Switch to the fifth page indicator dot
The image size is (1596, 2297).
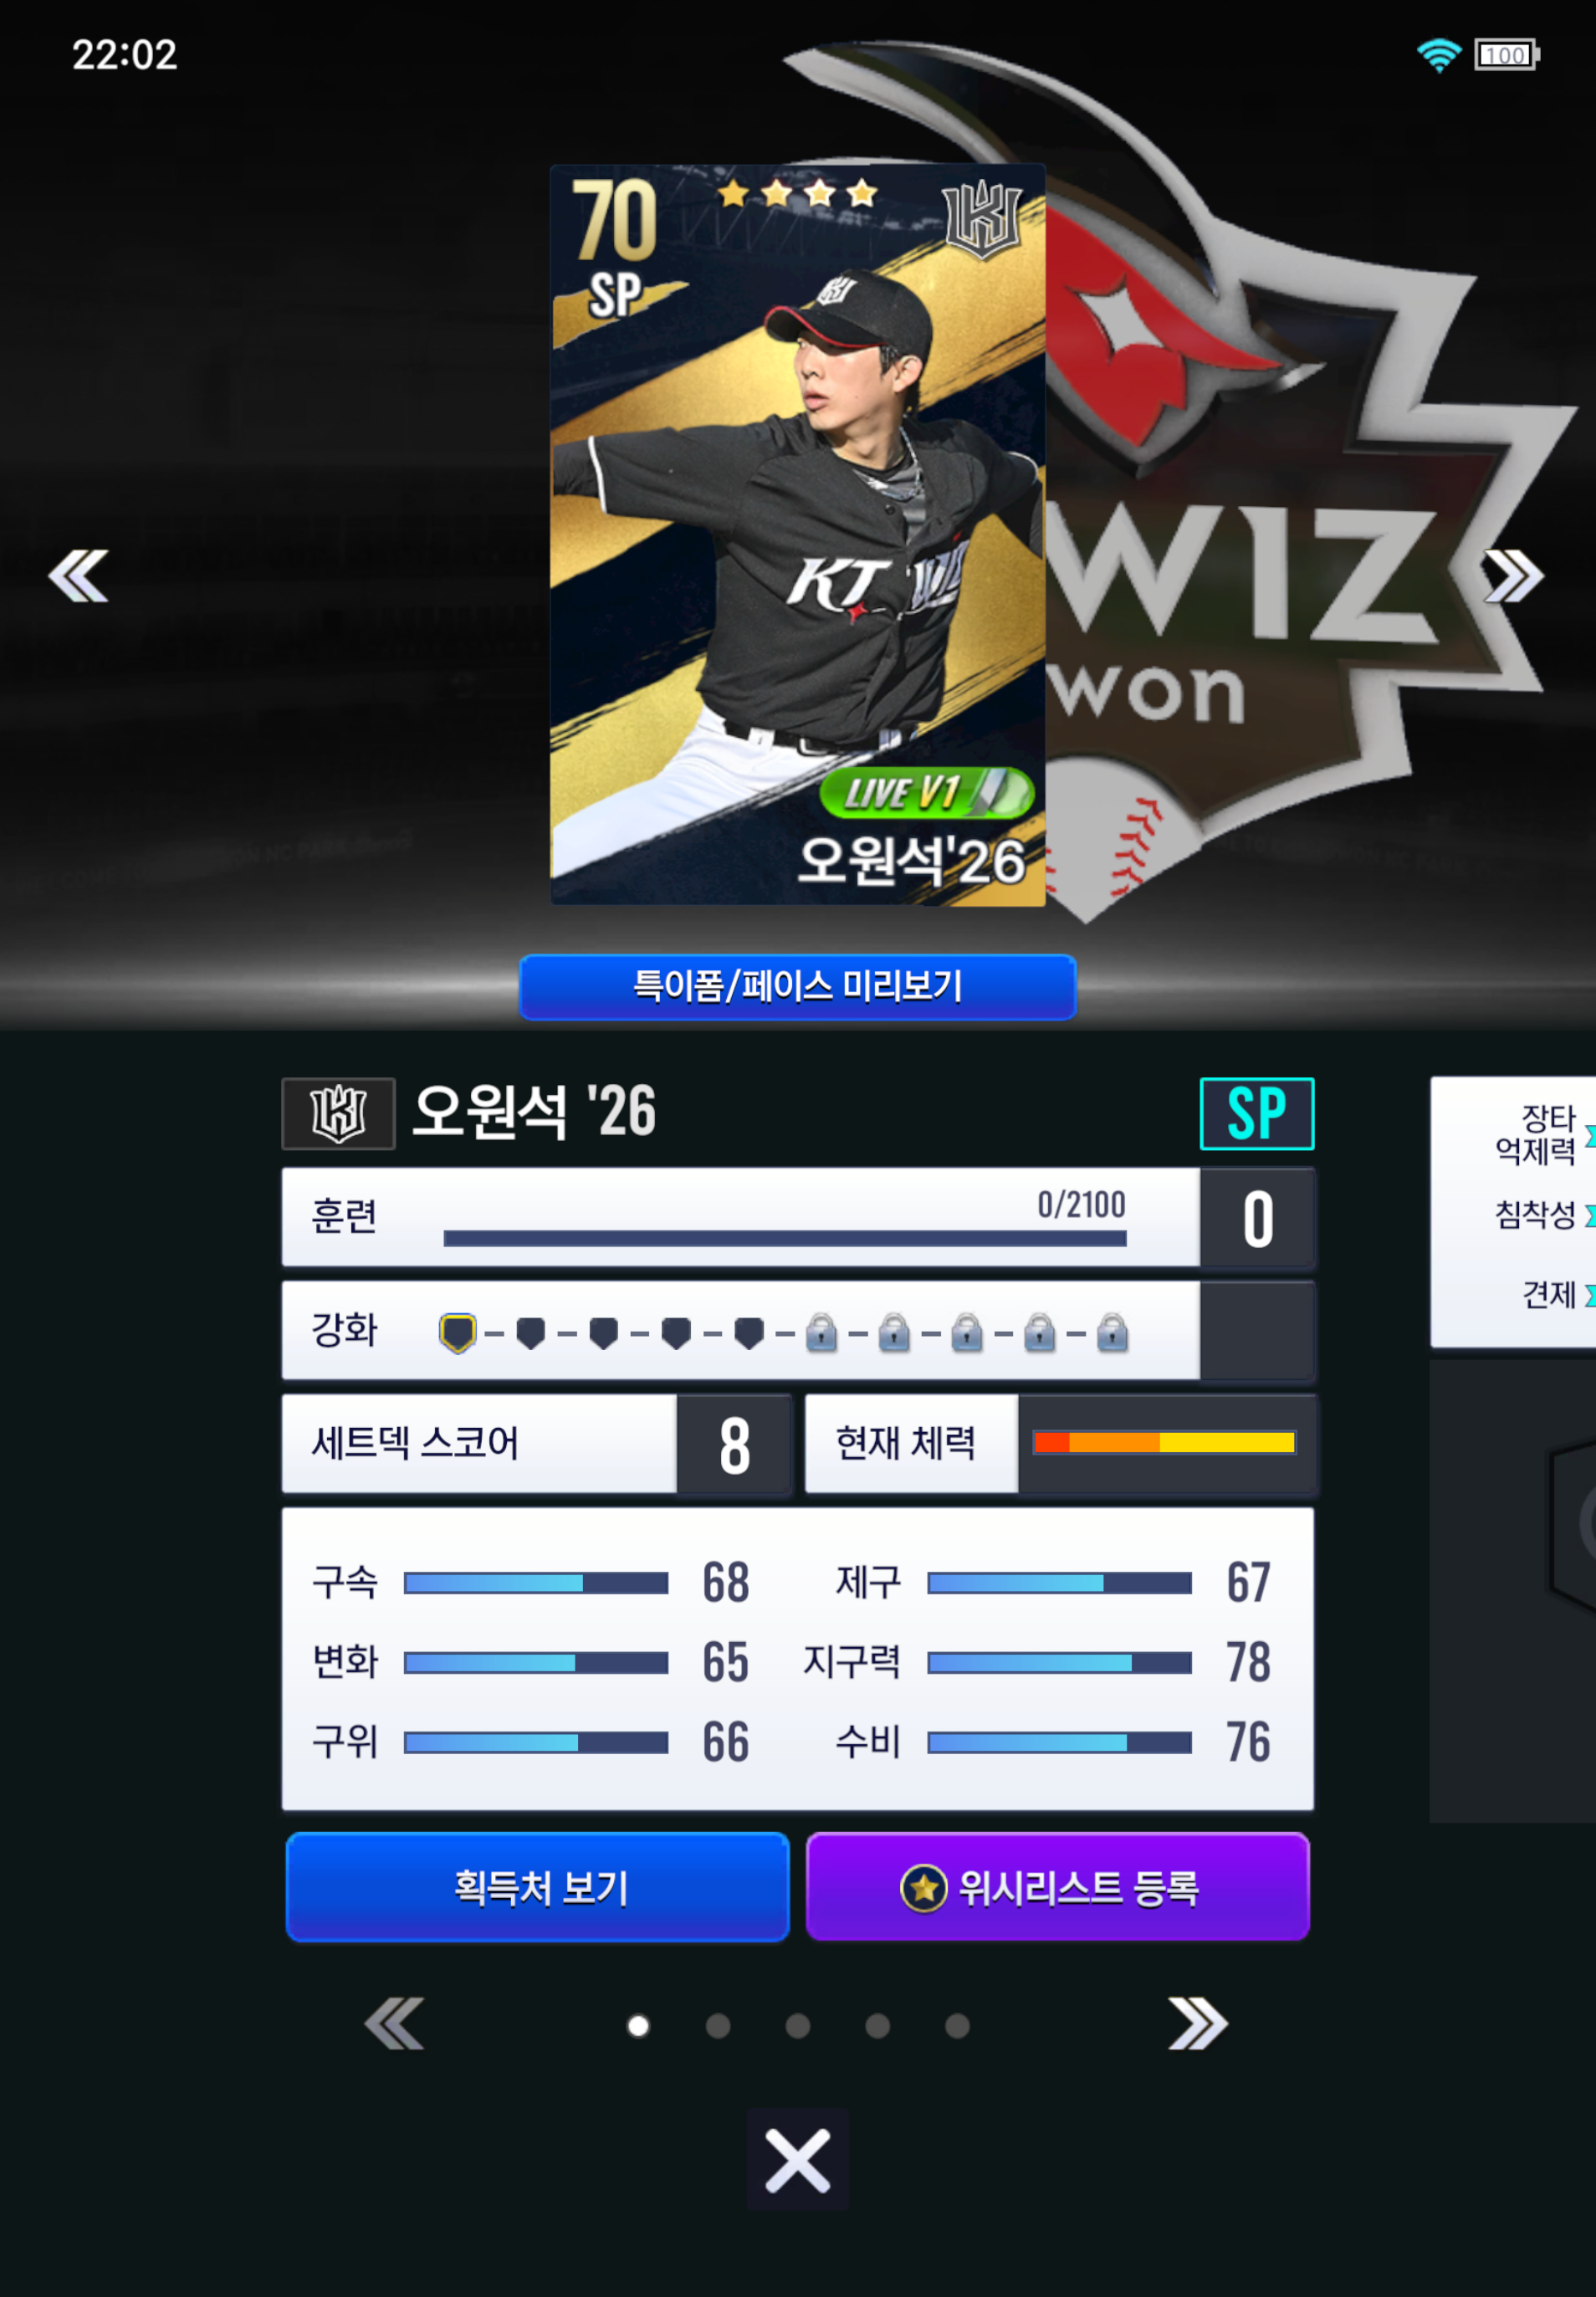point(957,2025)
